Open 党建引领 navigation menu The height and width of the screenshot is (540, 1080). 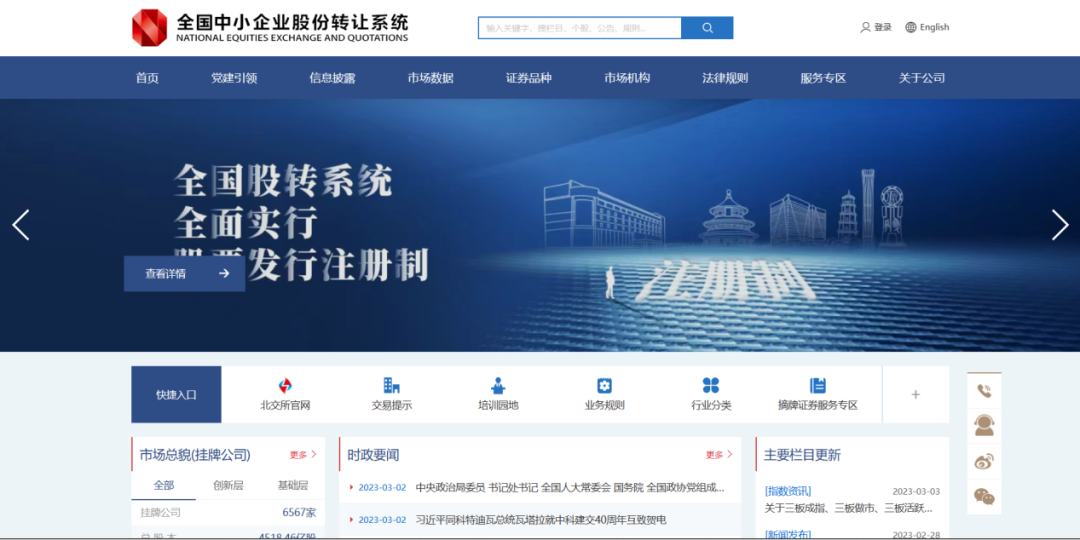point(234,78)
